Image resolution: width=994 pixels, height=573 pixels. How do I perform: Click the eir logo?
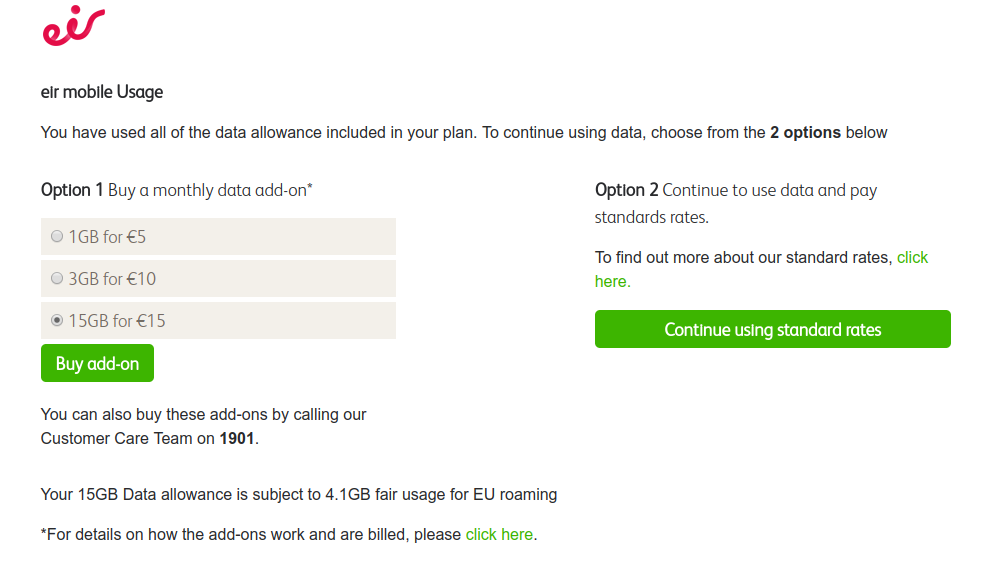pos(74,26)
